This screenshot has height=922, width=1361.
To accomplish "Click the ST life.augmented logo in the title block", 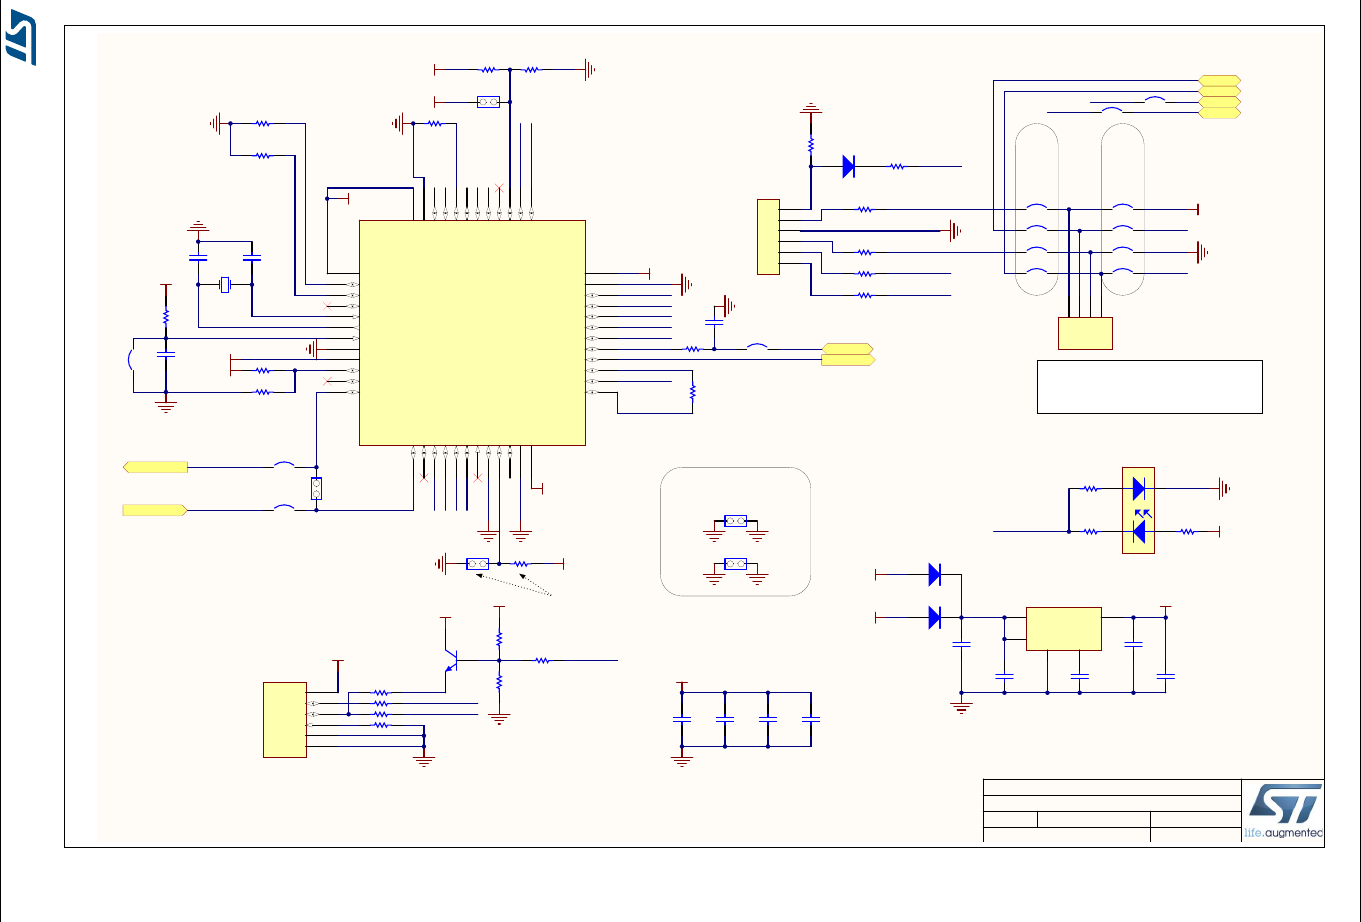I will coord(1283,810).
